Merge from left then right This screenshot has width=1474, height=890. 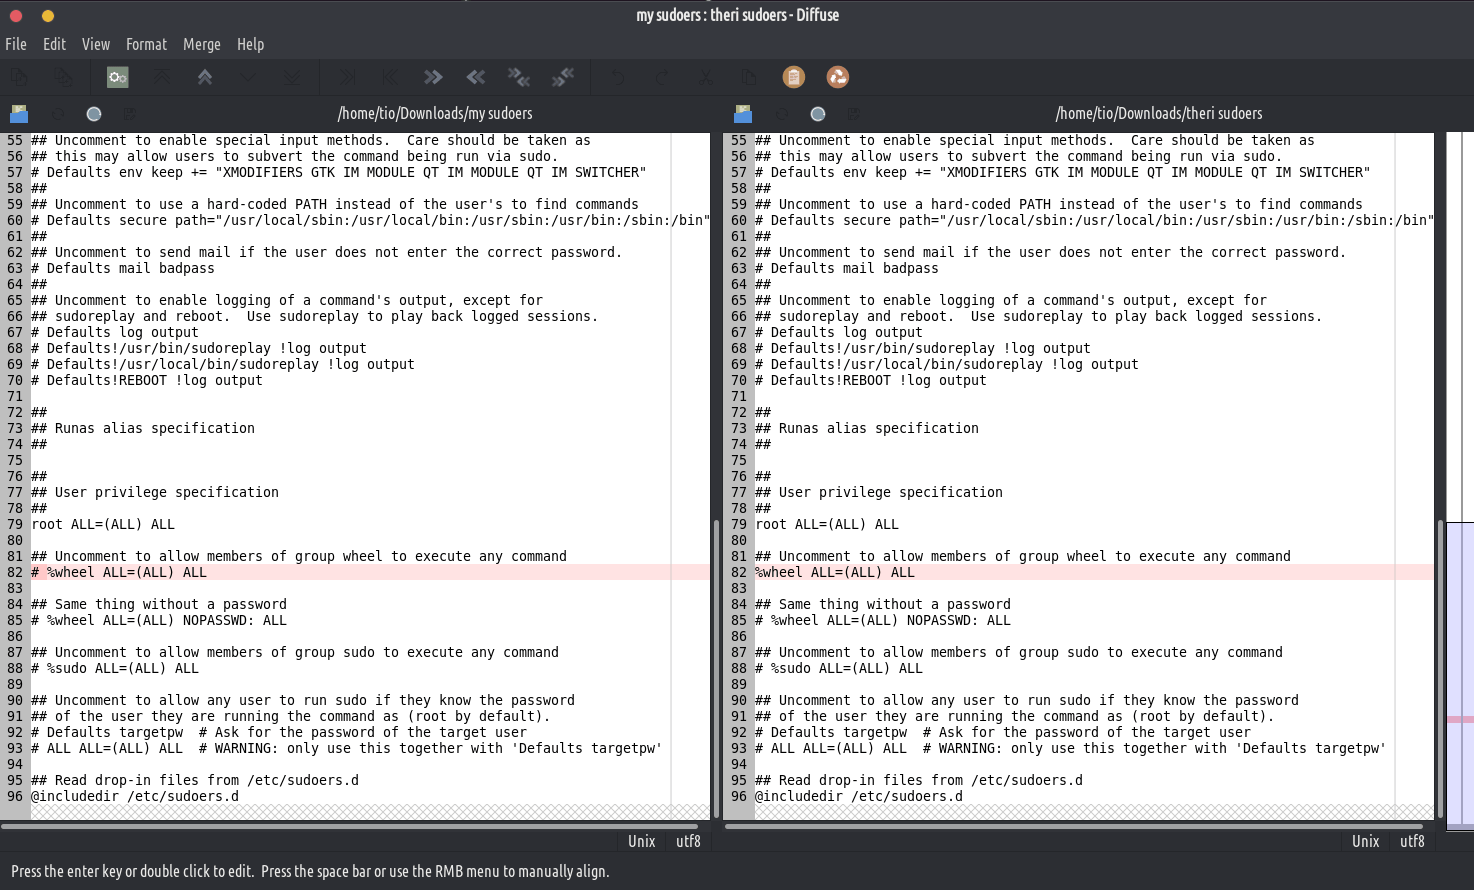pos(519,77)
